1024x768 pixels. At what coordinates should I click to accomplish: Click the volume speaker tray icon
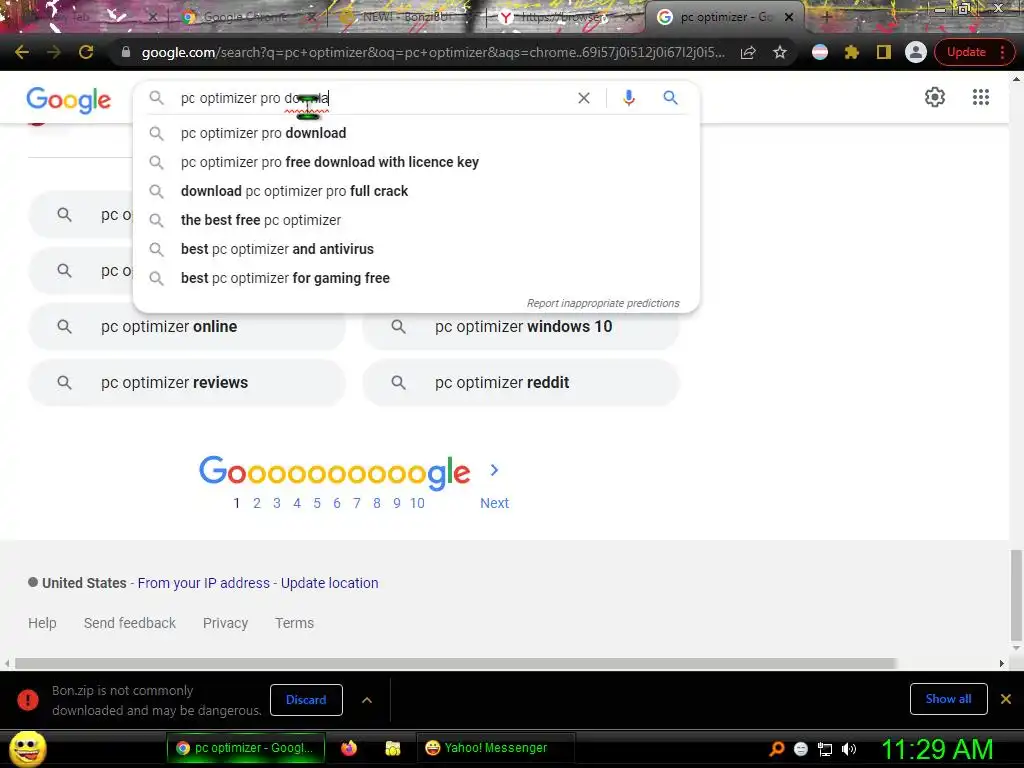(849, 749)
